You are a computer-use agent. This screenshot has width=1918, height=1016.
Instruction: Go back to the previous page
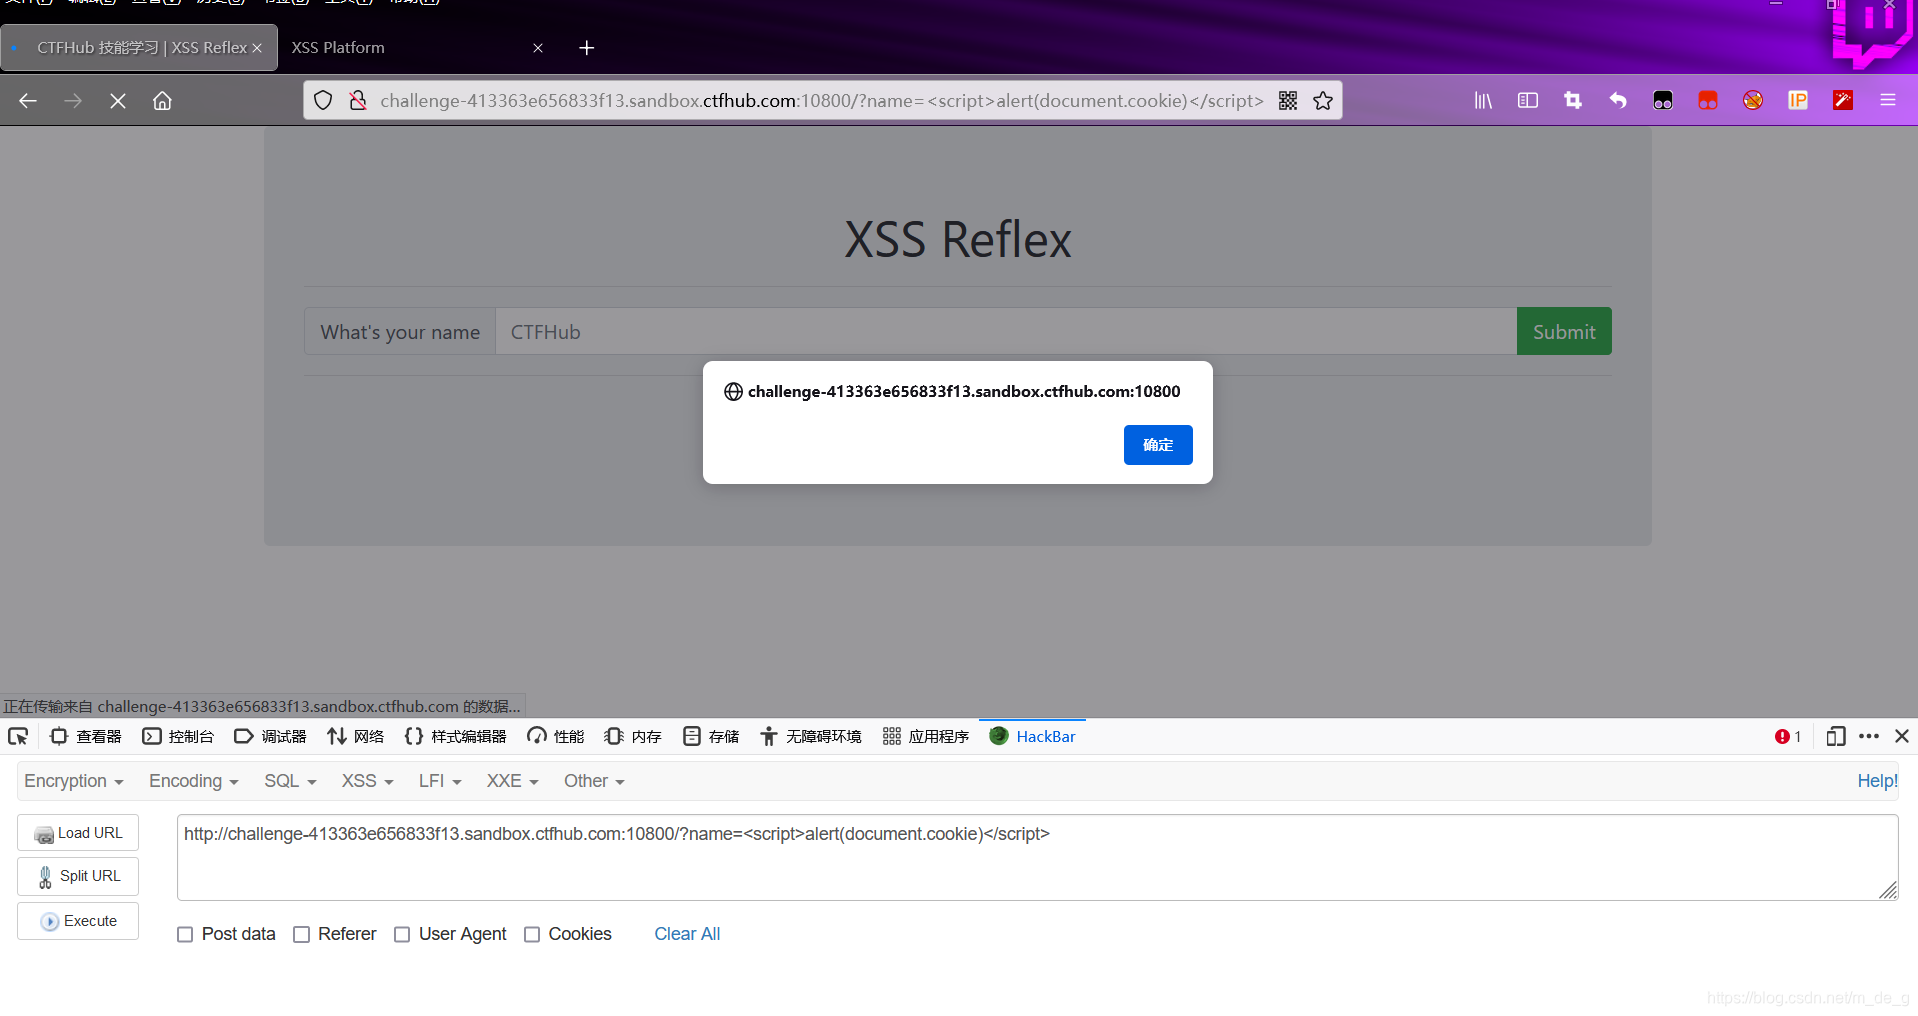pos(28,101)
